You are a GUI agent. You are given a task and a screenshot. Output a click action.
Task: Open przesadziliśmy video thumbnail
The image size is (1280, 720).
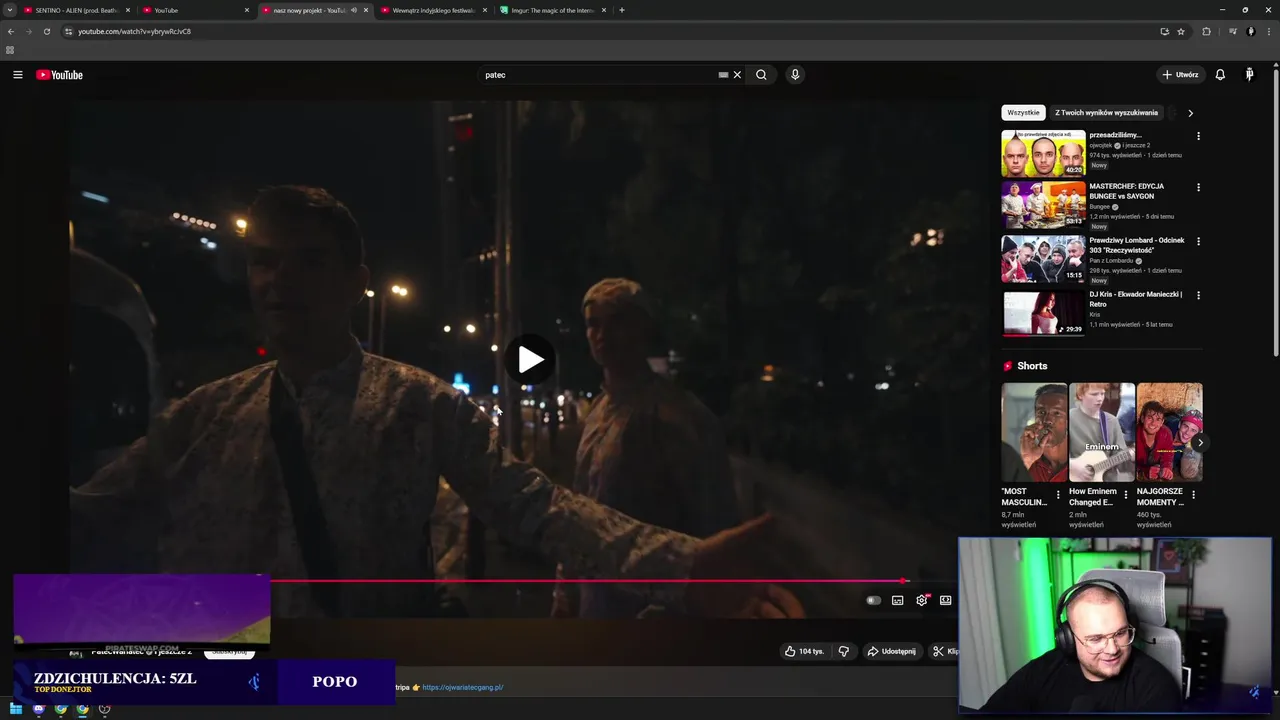point(1043,153)
